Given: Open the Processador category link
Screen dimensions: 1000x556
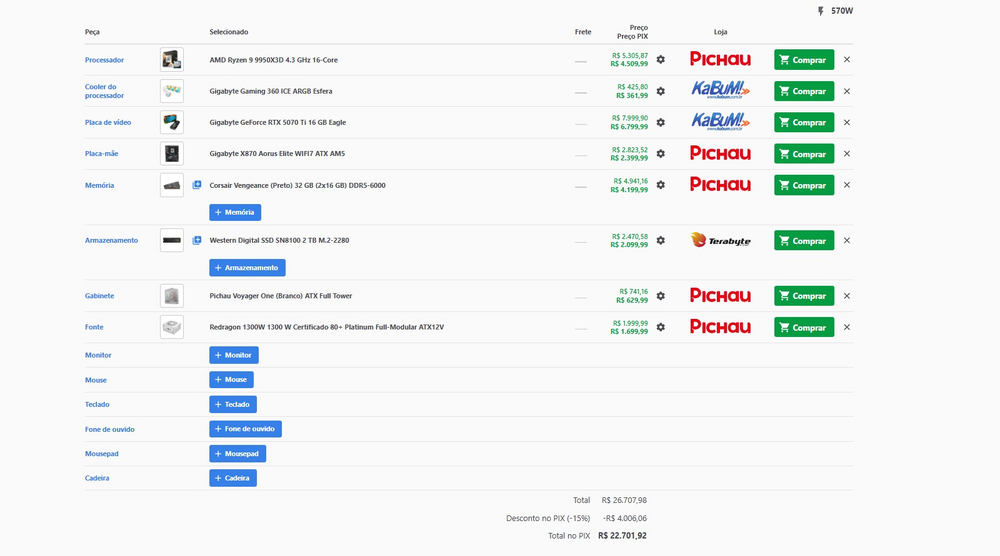Looking at the screenshot, I should 104,60.
